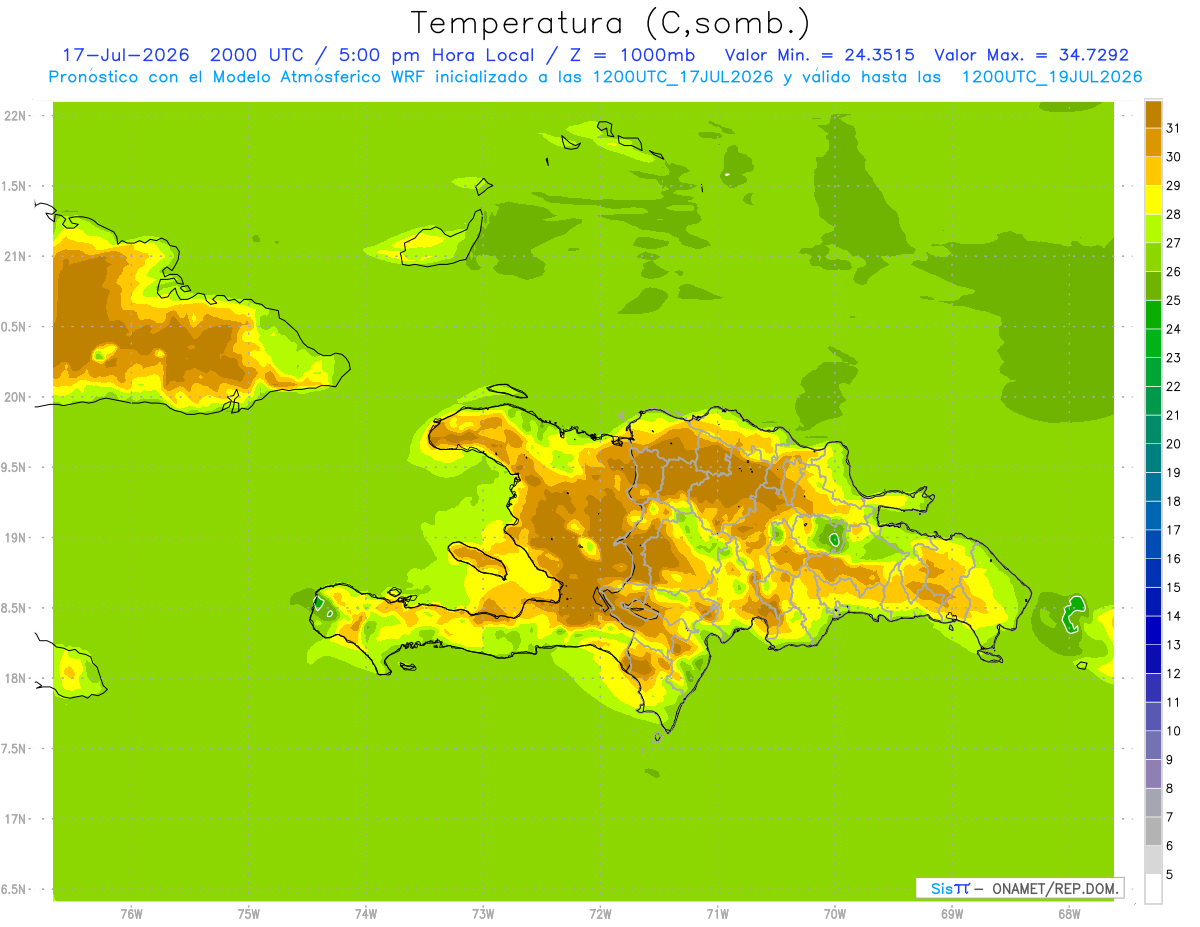Screen dimensions: 1200x927
Task: Click "1200UTC_19JUL2026" valid-until time text
Action: tap(1052, 77)
